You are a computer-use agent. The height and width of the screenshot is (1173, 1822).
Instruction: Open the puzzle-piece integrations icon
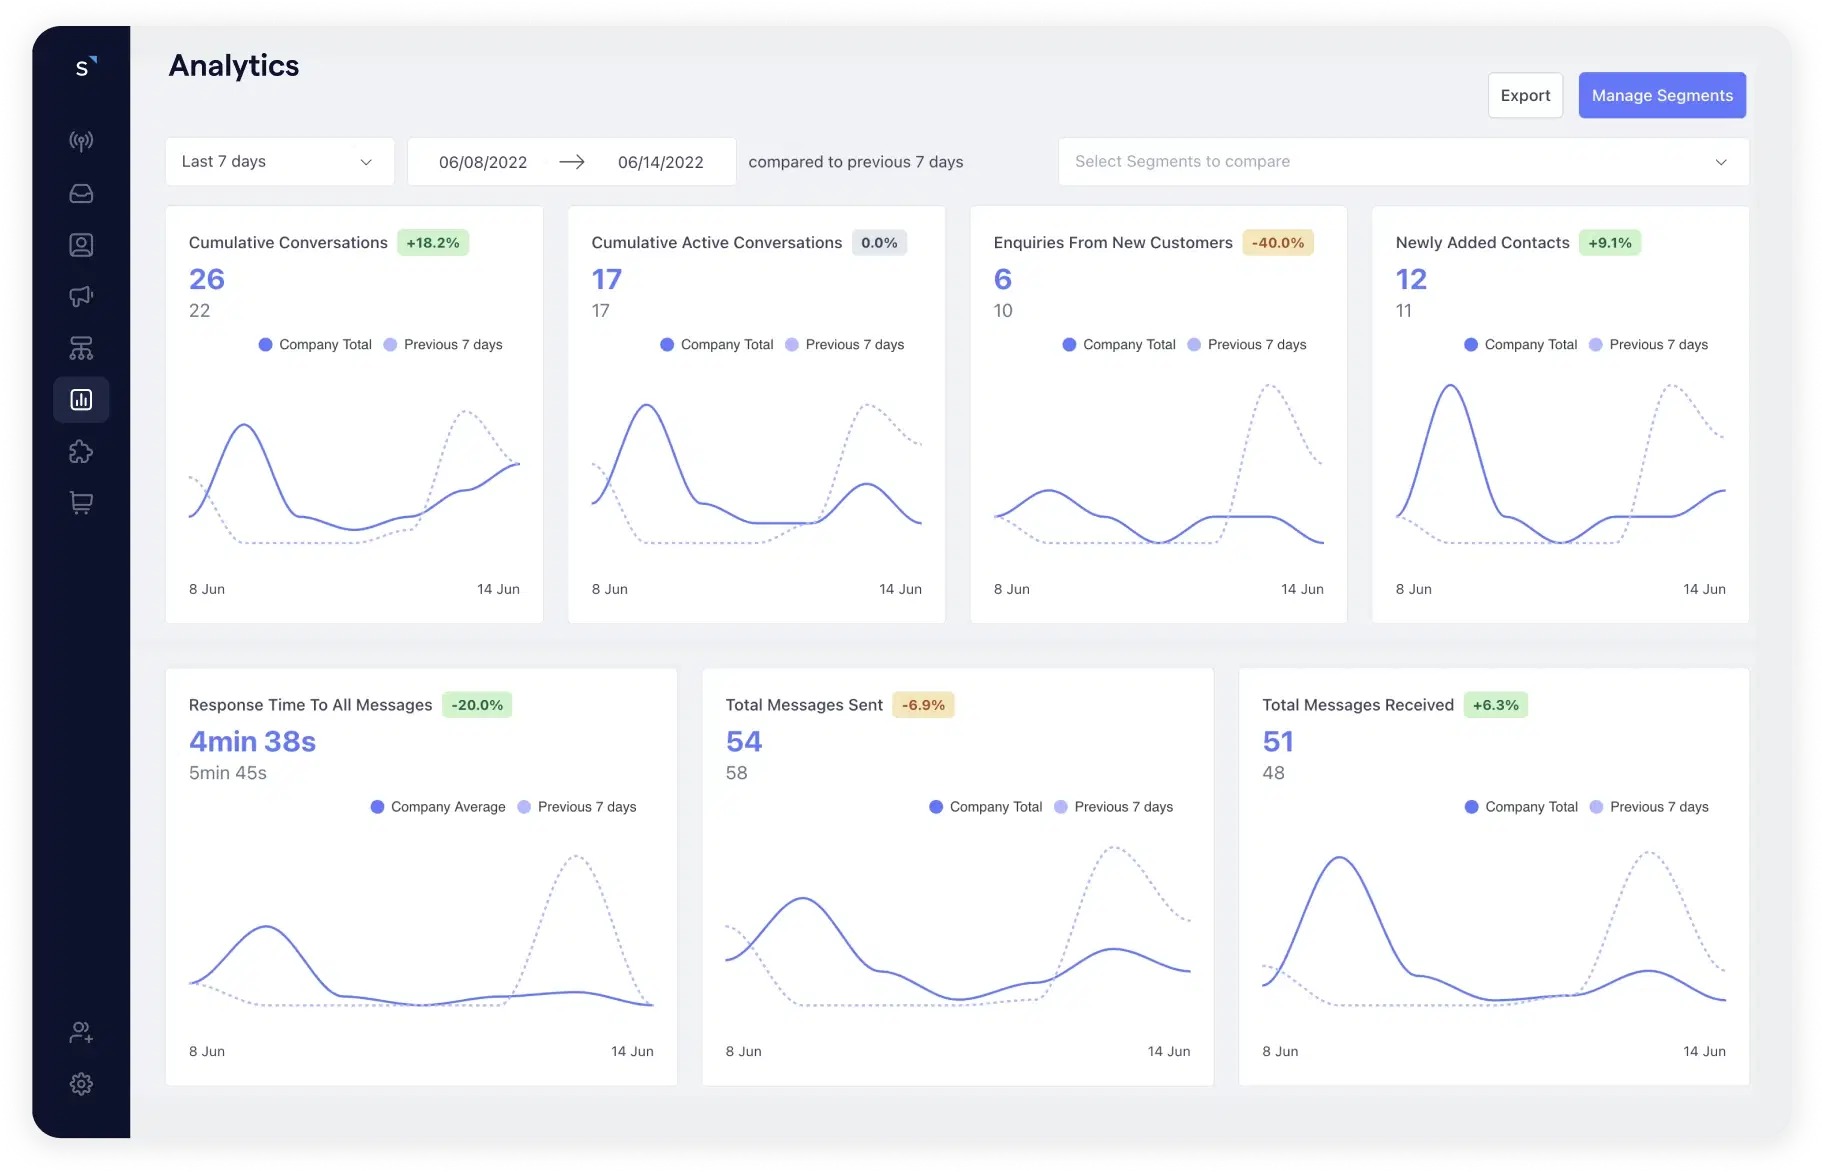pyautogui.click(x=81, y=452)
